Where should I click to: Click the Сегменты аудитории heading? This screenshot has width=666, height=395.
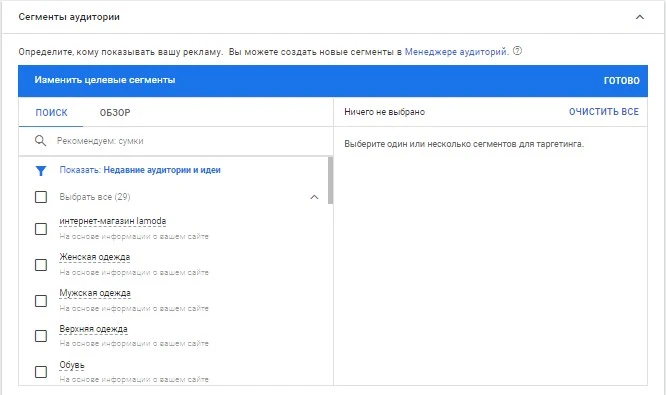69,17
